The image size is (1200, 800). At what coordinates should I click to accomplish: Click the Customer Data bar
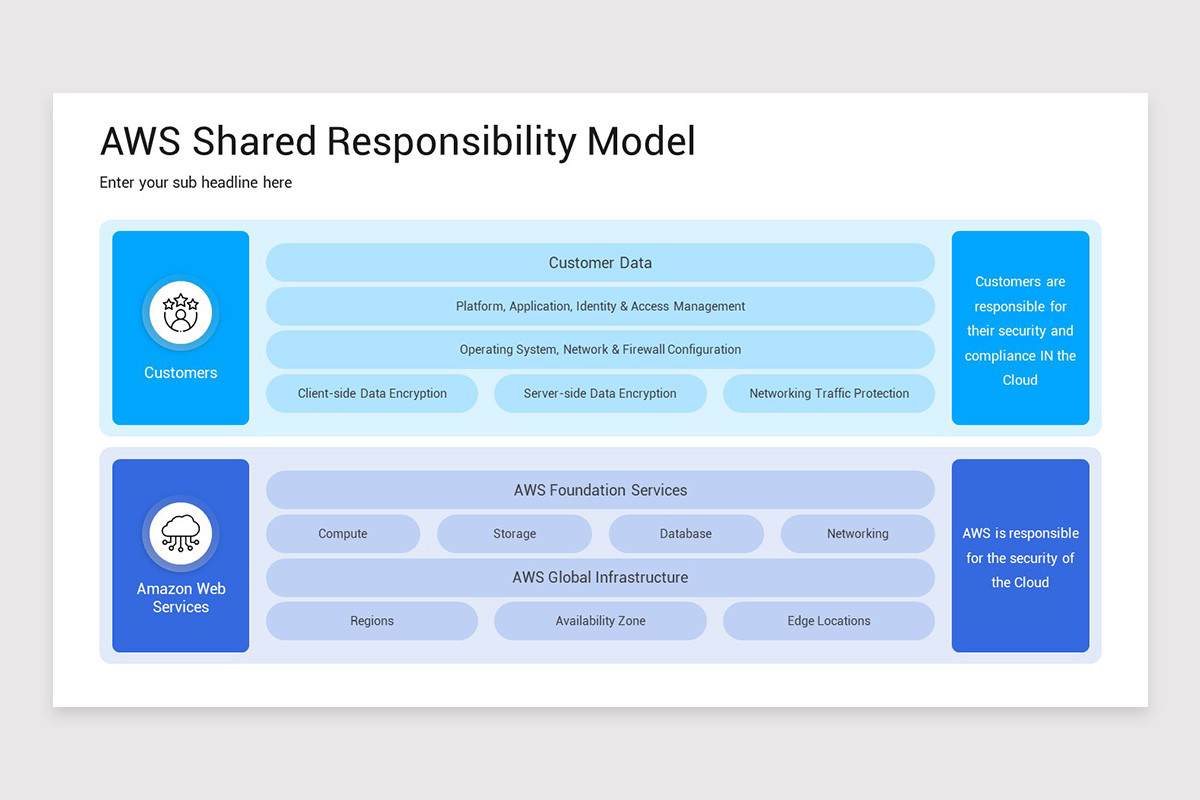(x=600, y=262)
